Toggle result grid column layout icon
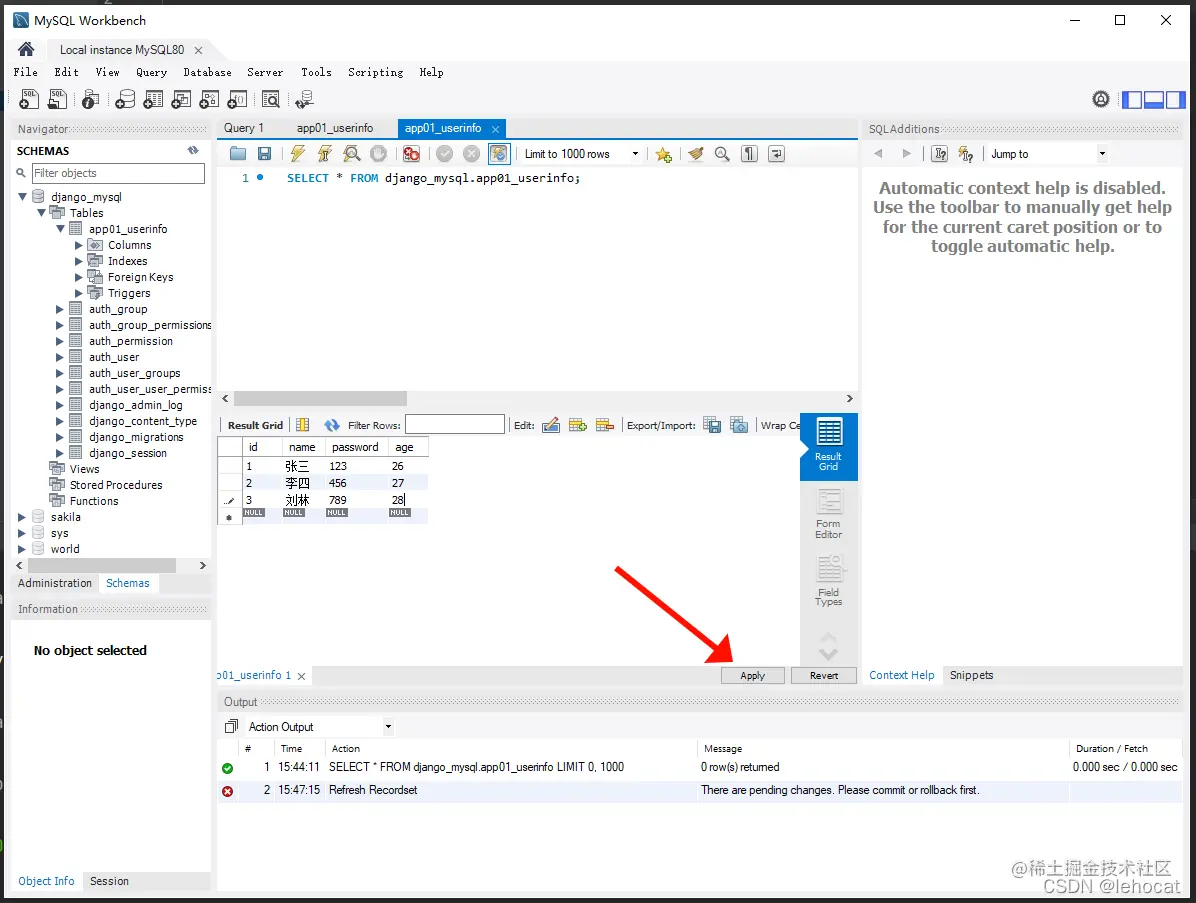Screen dimensions: 1196x903 [x=303, y=426]
